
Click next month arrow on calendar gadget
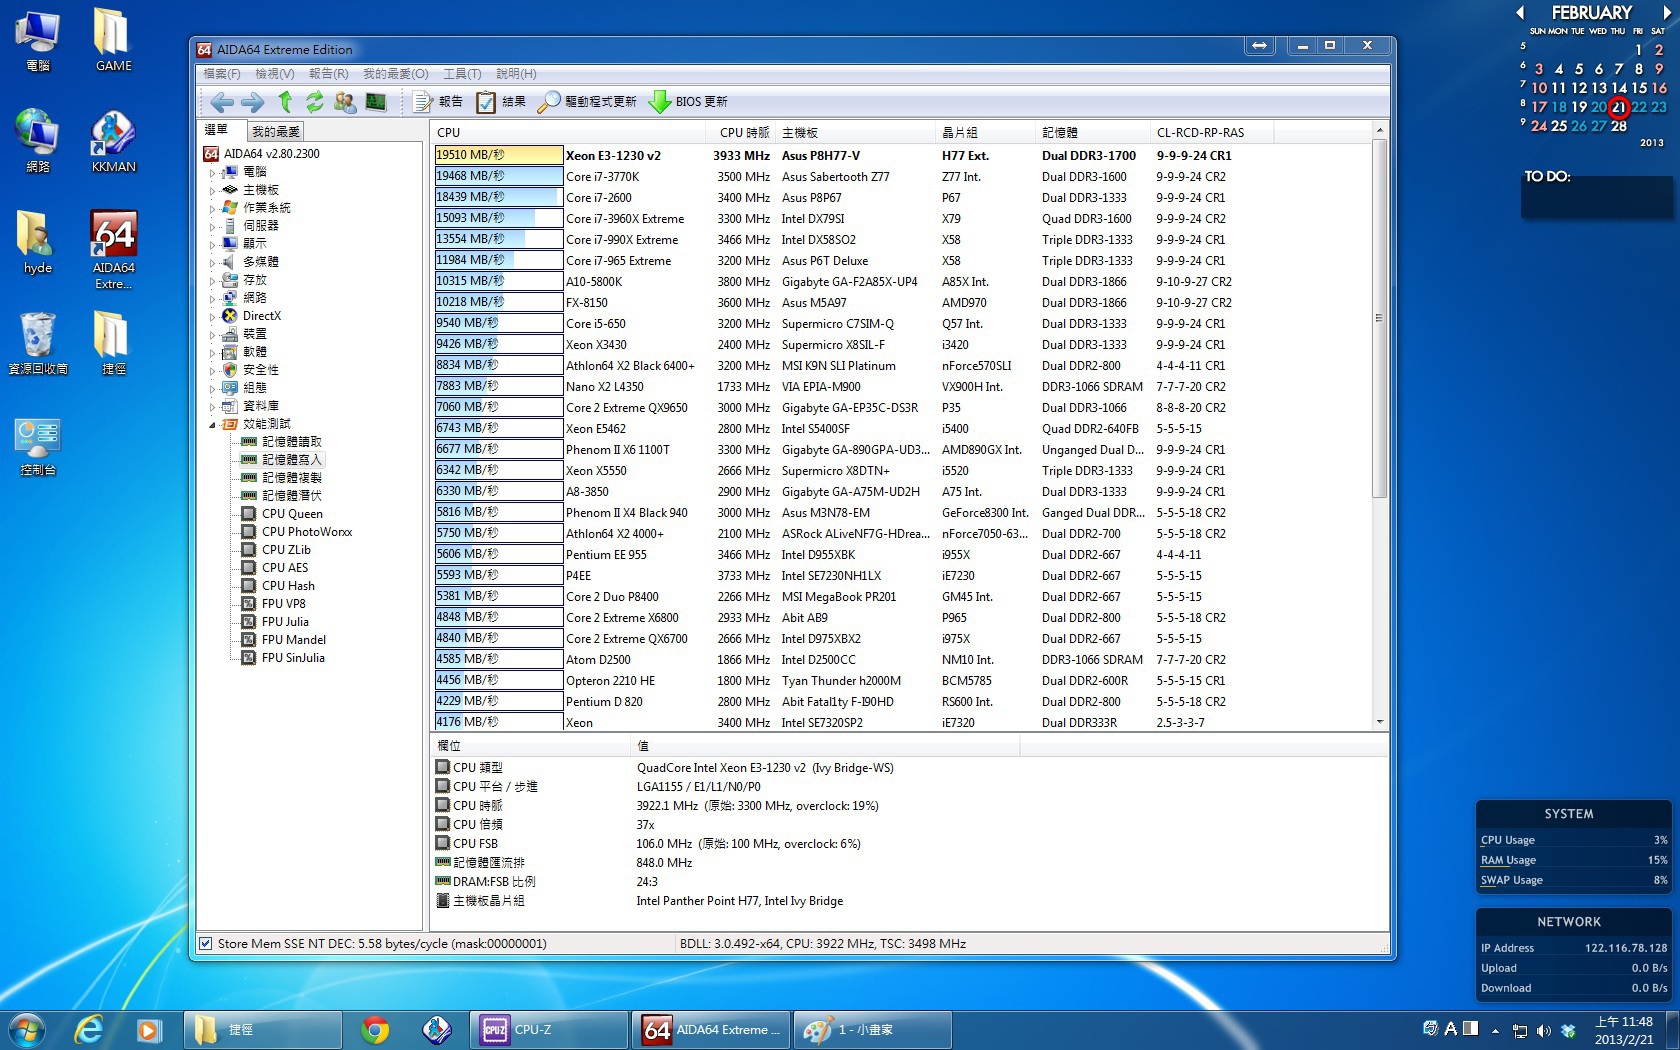click(1667, 13)
